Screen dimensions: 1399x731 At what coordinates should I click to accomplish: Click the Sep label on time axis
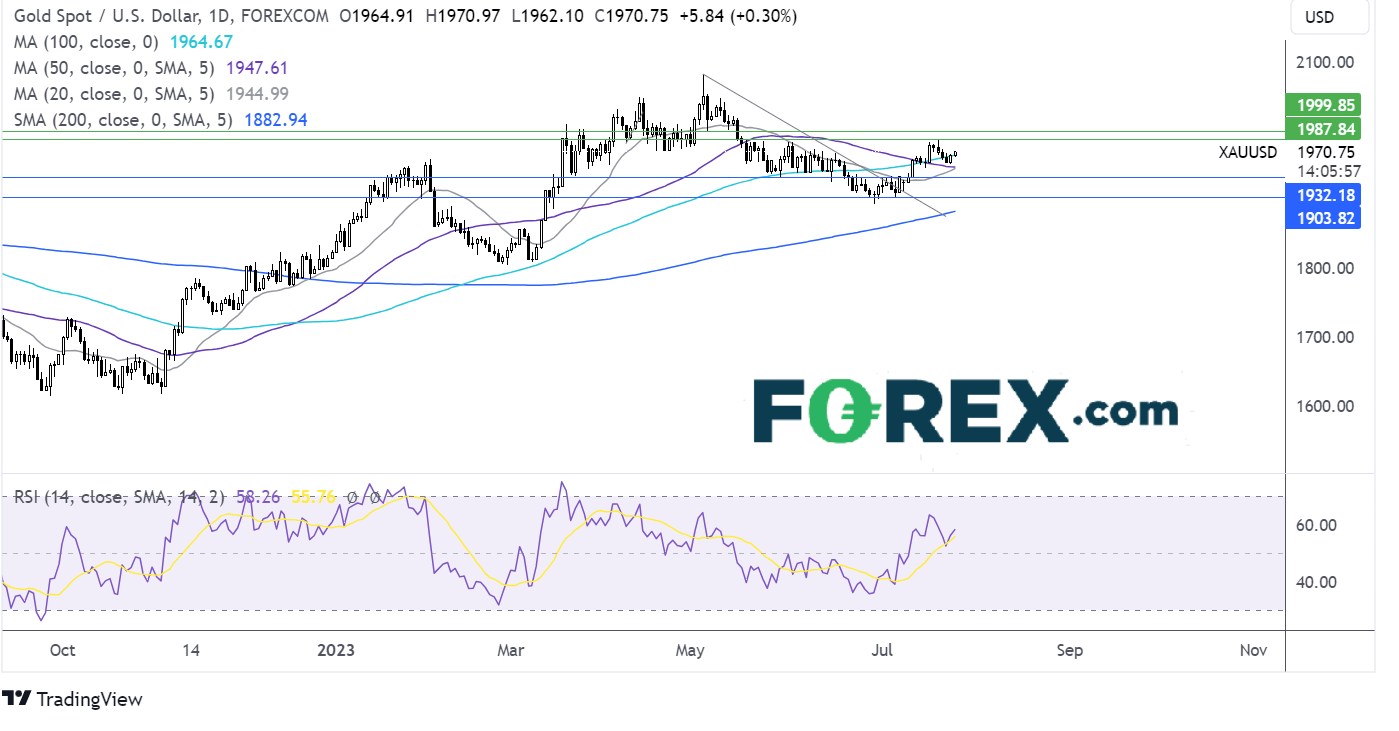(x=1069, y=650)
